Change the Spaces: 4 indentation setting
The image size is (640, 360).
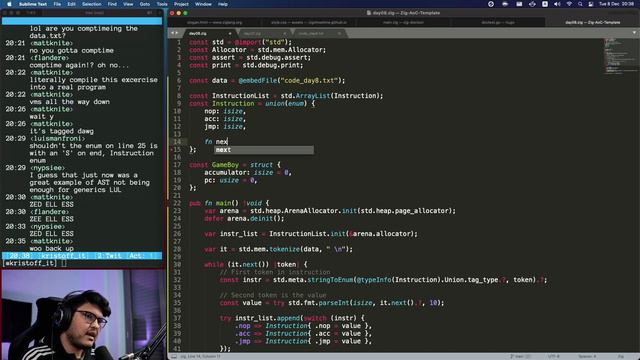pos(587,356)
